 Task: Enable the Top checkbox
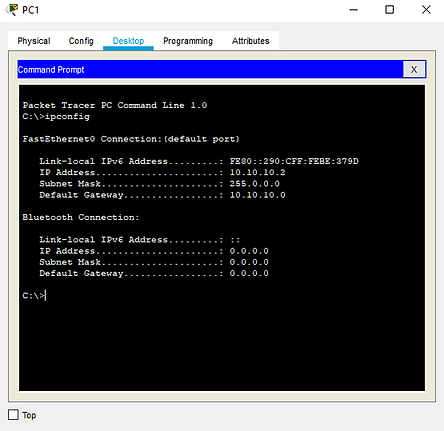pos(13,415)
